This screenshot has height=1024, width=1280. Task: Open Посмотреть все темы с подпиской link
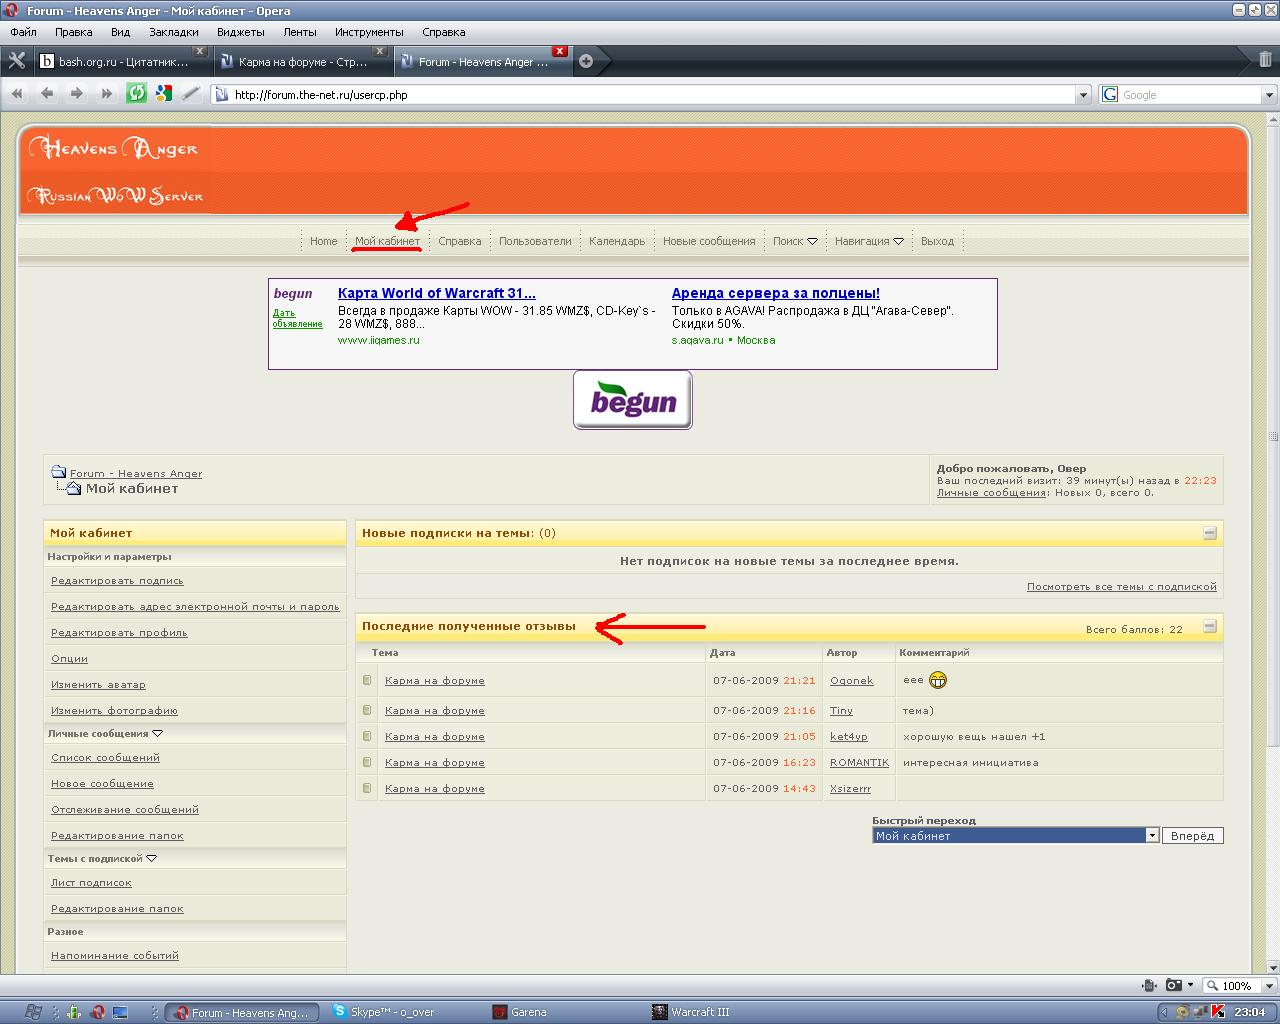tap(1122, 587)
